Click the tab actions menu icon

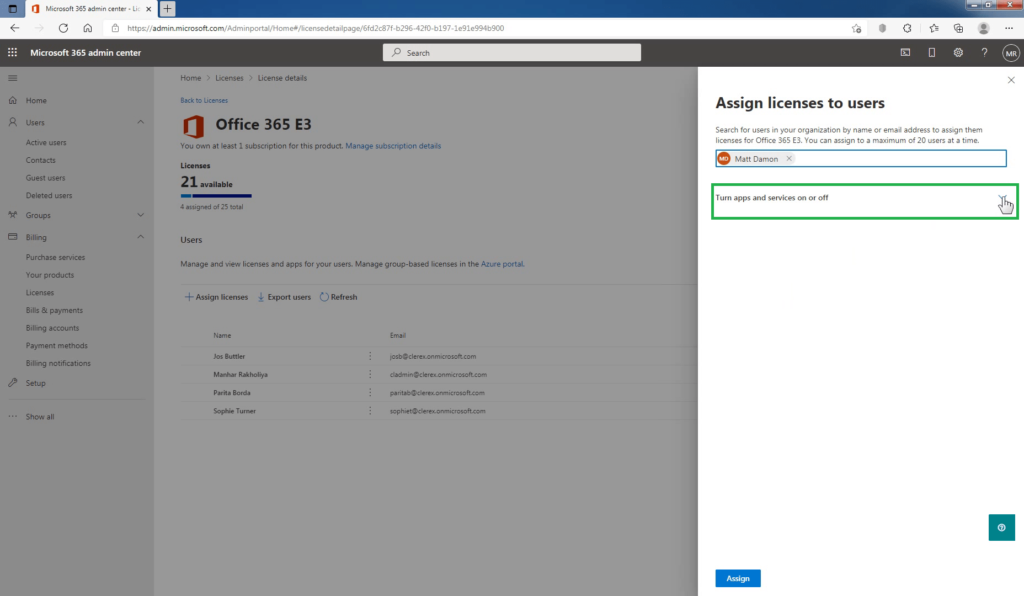[x=12, y=8]
